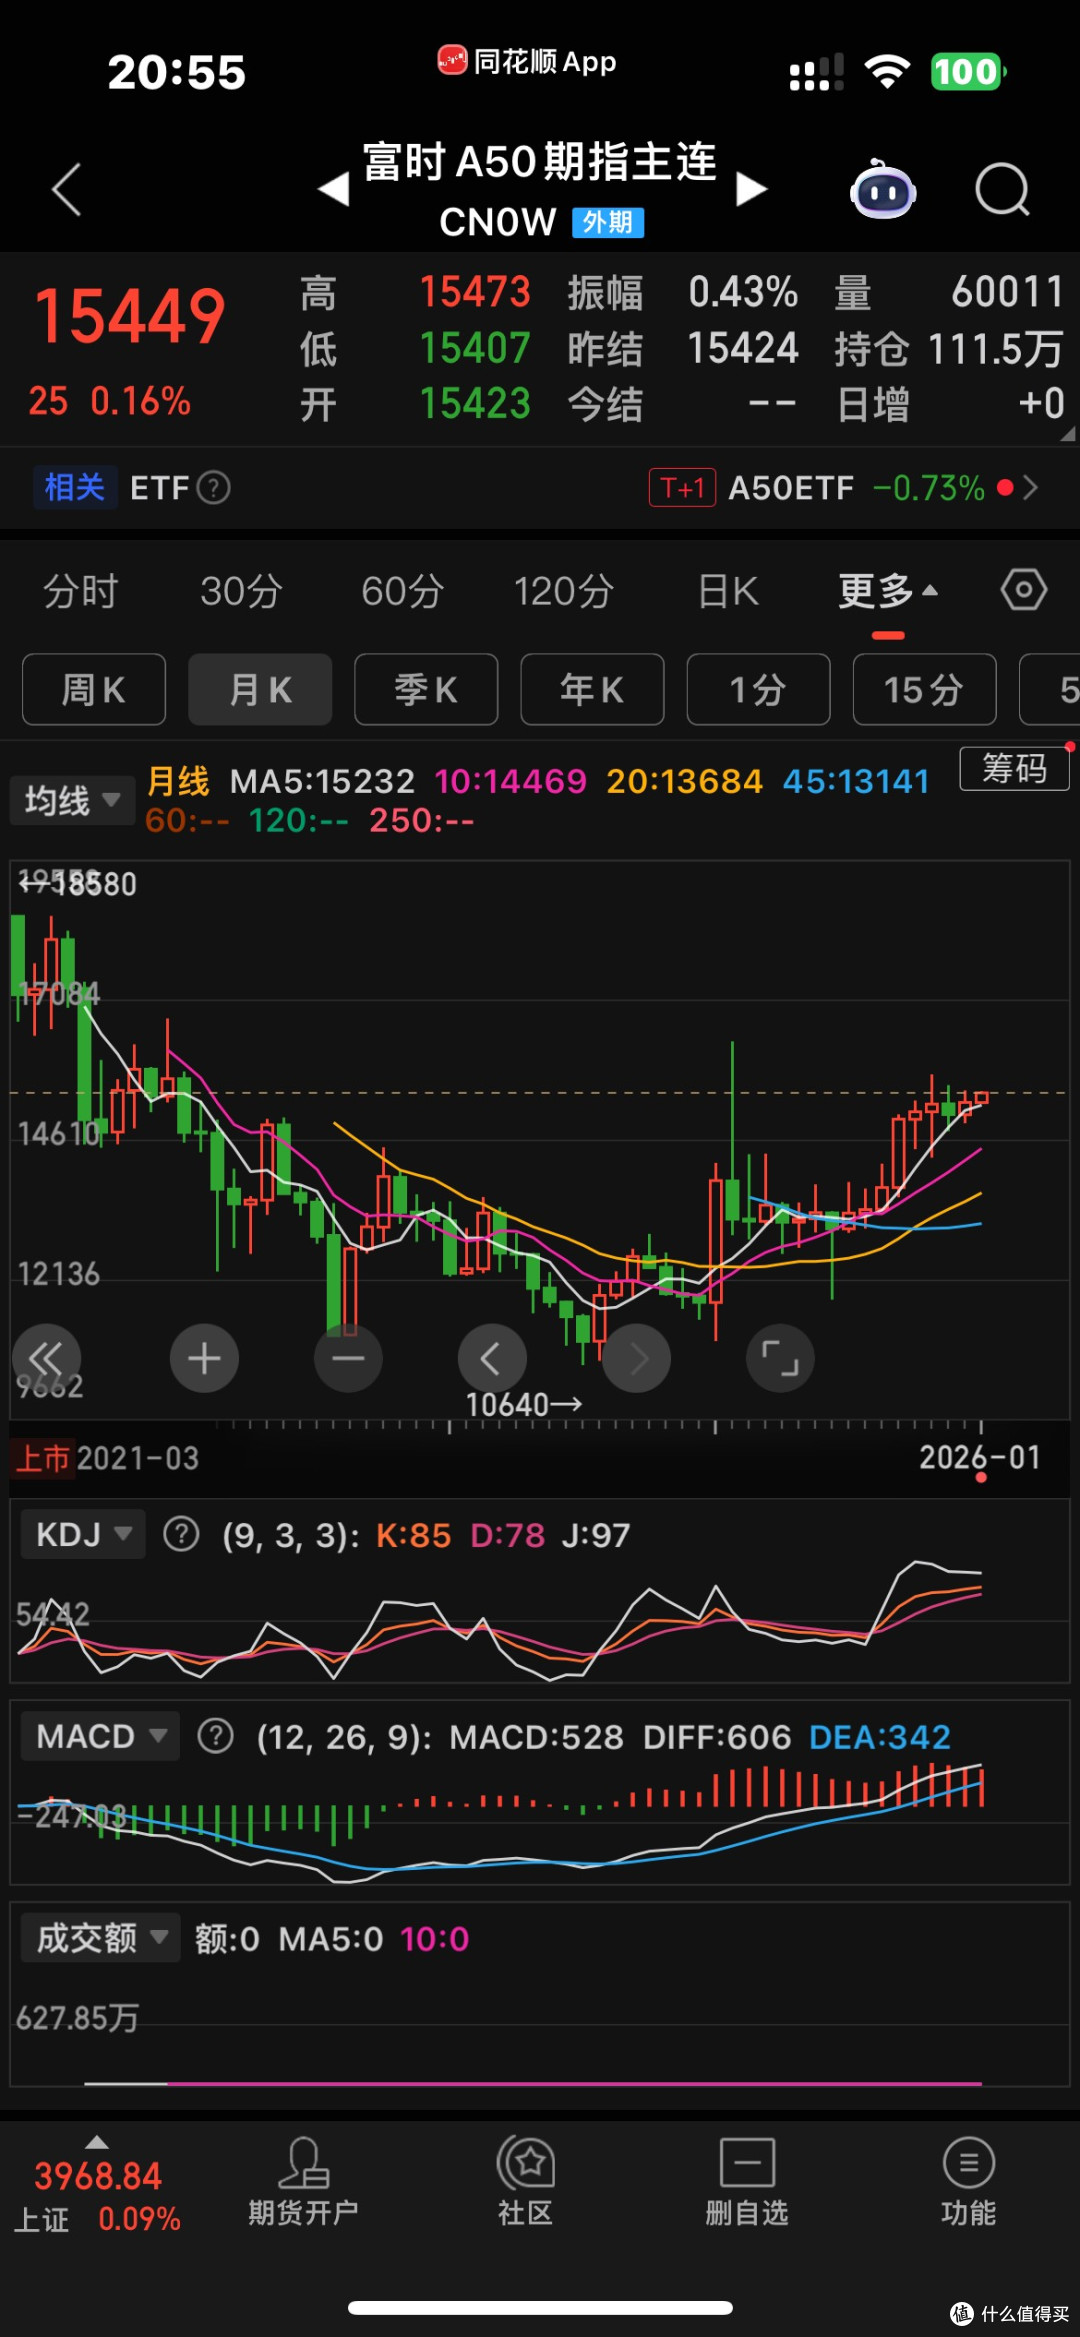Viewport: 1080px width, 2337px height.
Task: Select the 120分 tab
Action: [563, 591]
